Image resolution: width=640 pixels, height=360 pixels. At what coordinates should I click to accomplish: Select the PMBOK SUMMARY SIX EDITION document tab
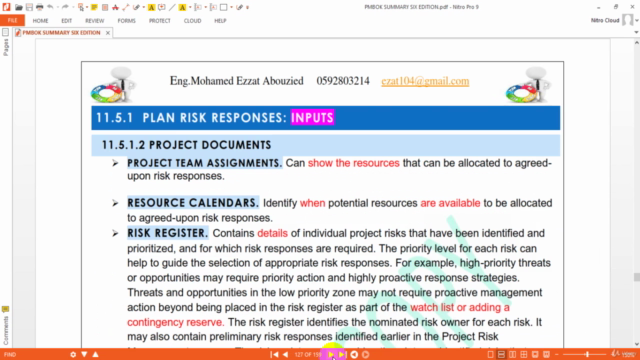point(61,33)
